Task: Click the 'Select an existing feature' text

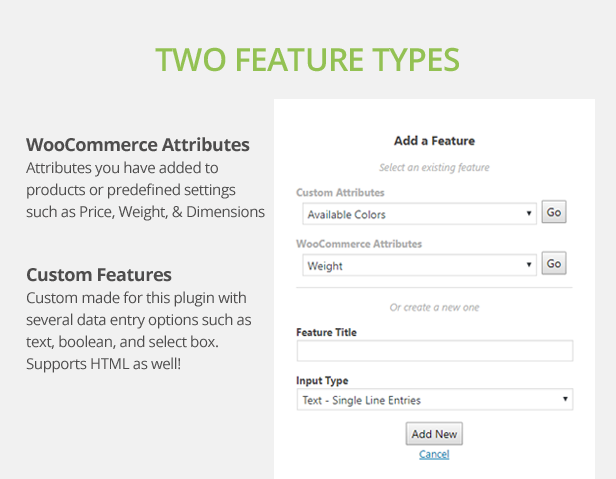Action: (434, 168)
